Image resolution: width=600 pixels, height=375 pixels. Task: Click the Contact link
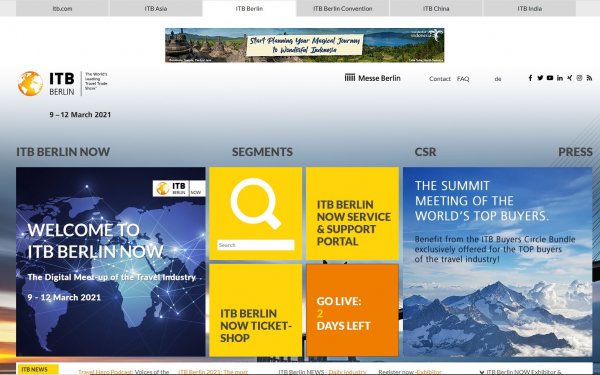pos(440,79)
